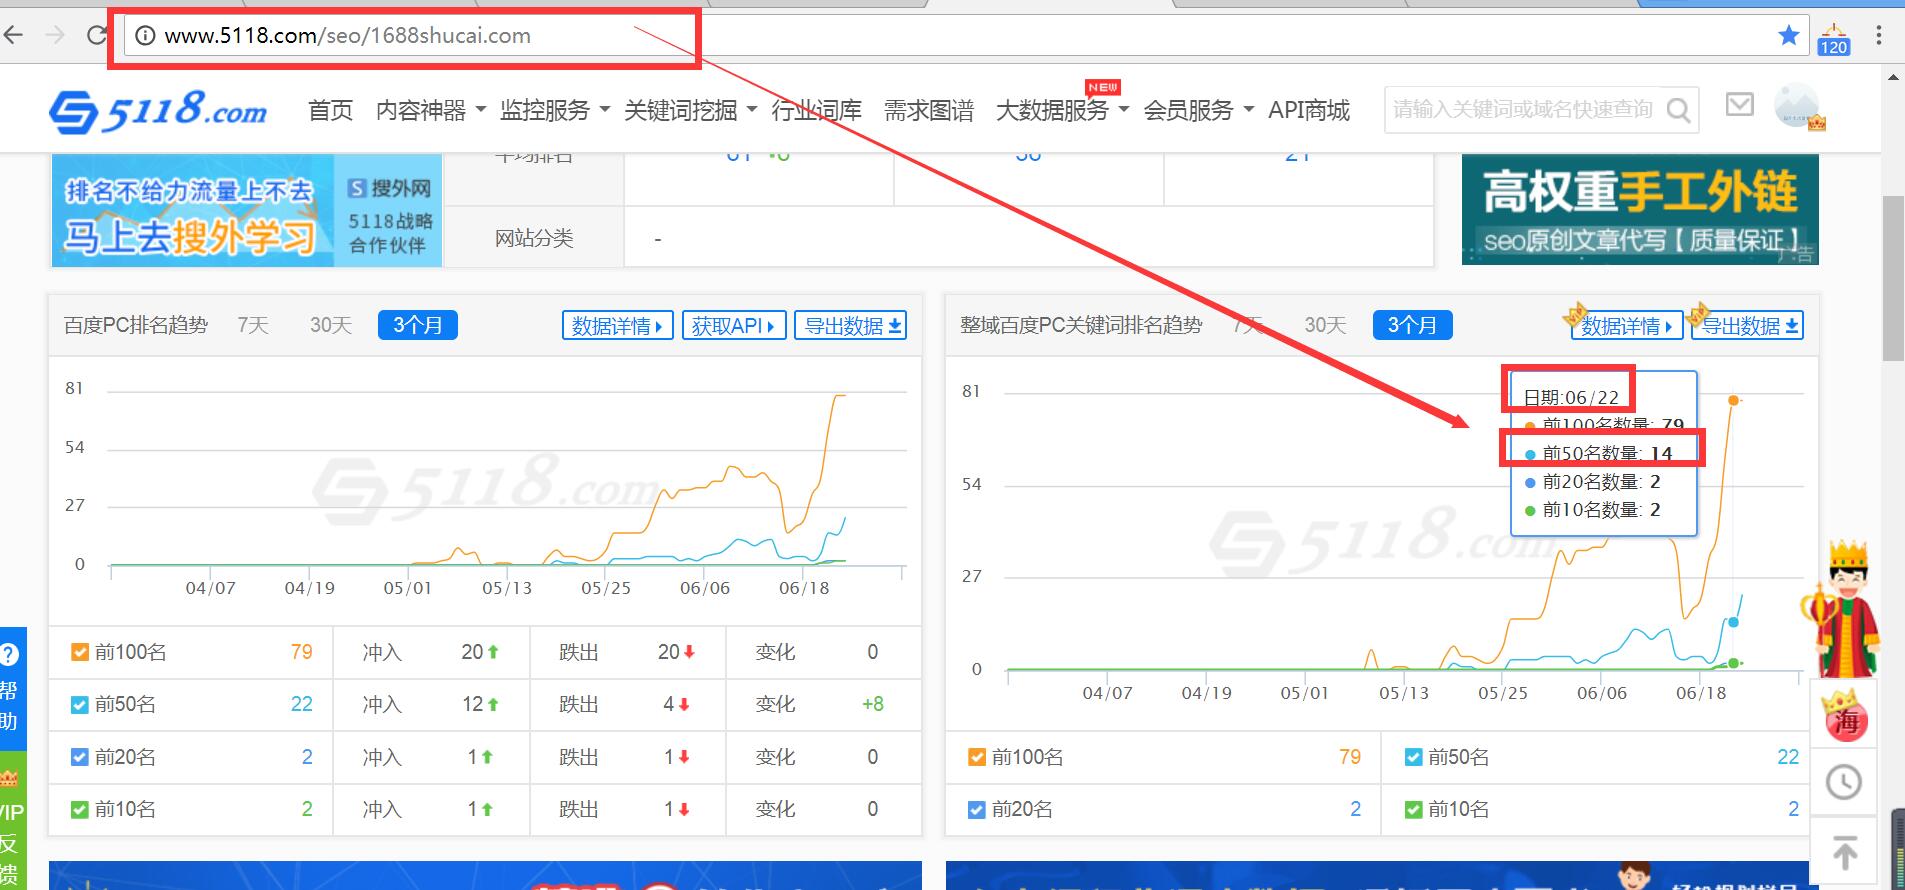Reload the page with refresh icon
Viewport: 1905px width, 890px height.
pyautogui.click(x=96, y=36)
